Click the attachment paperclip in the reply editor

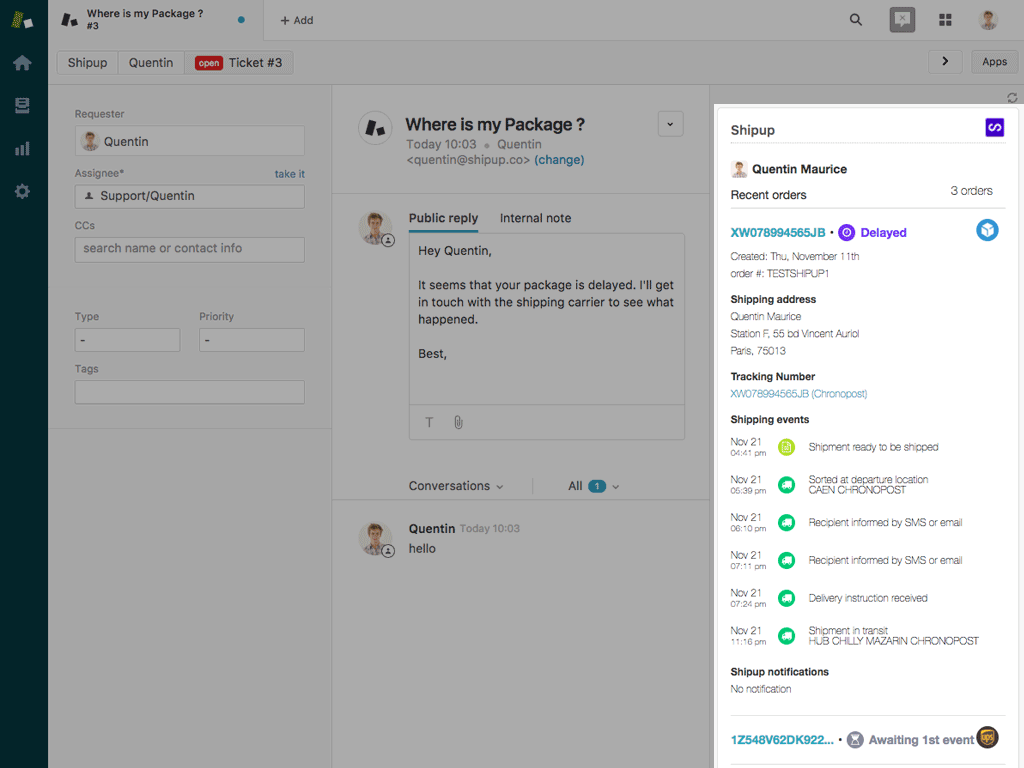tap(458, 422)
